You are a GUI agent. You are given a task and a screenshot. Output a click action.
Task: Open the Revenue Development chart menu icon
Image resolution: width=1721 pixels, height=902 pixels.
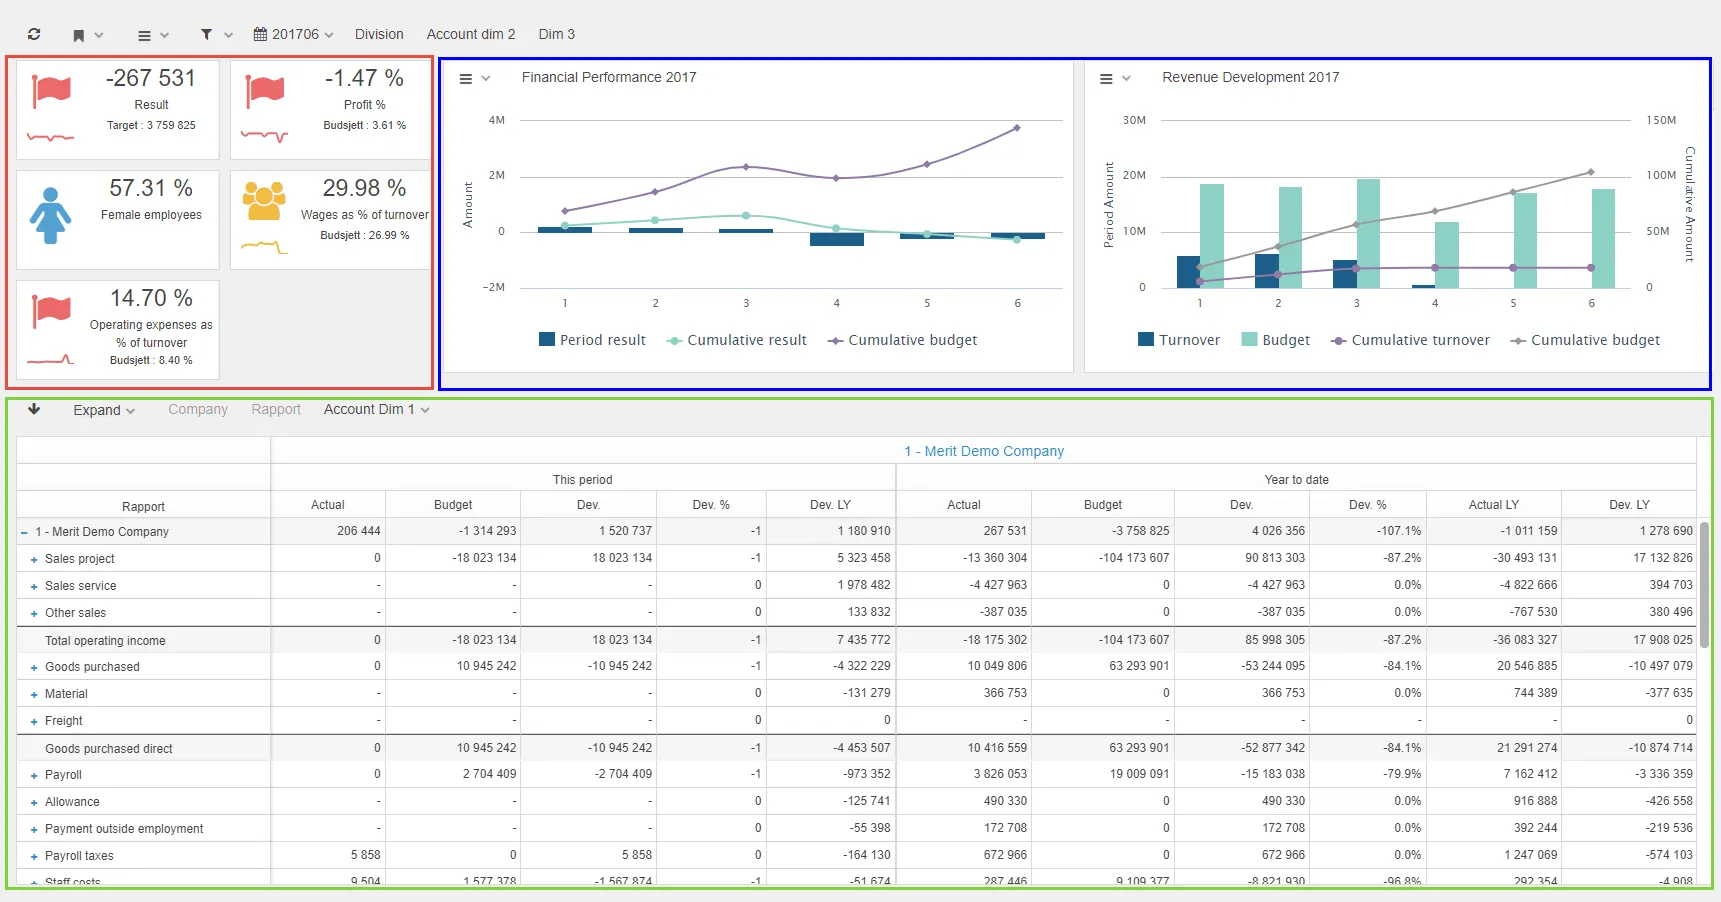click(x=1114, y=78)
